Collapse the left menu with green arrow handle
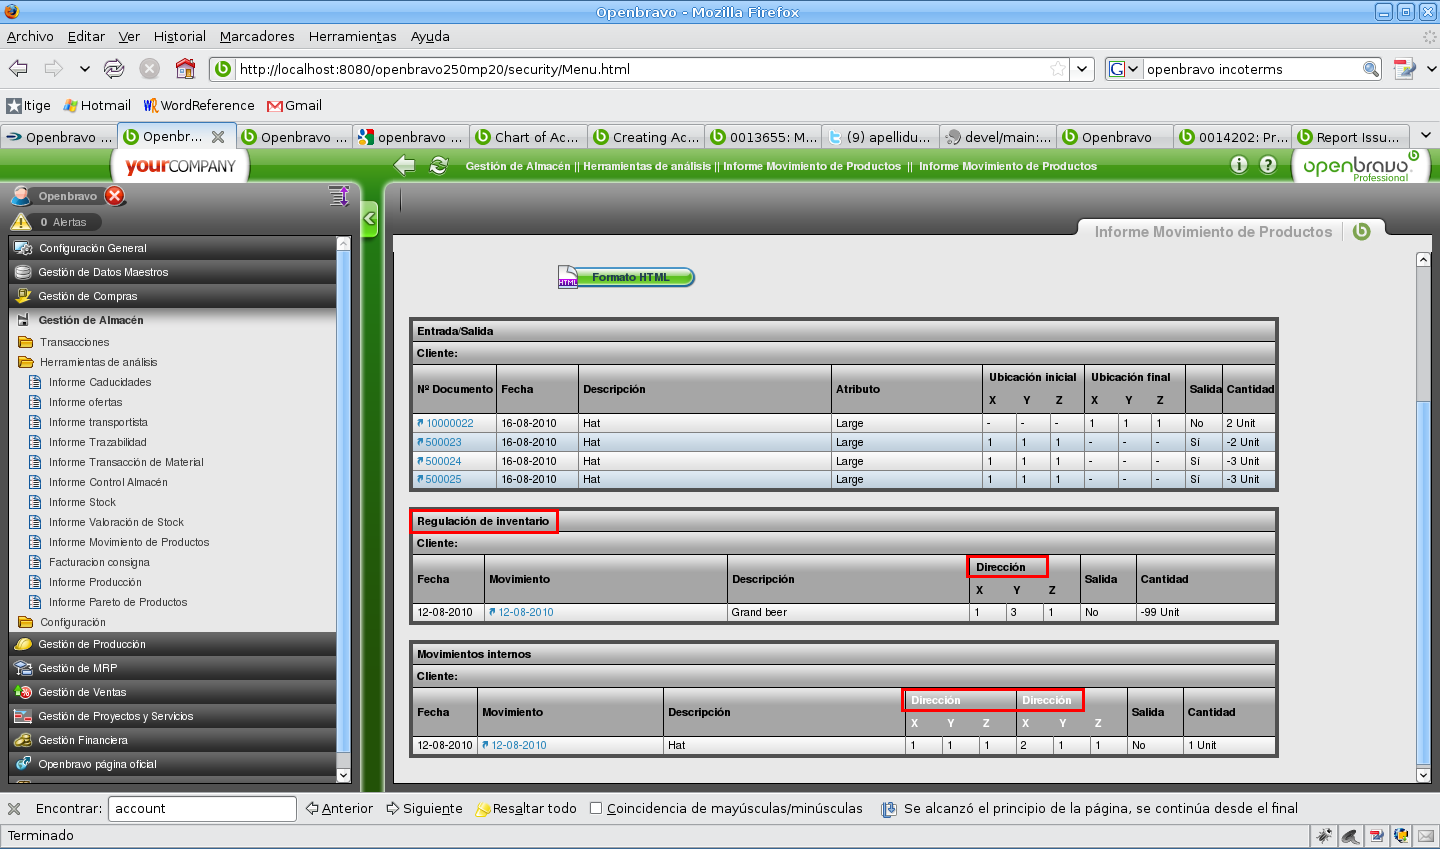 point(369,218)
